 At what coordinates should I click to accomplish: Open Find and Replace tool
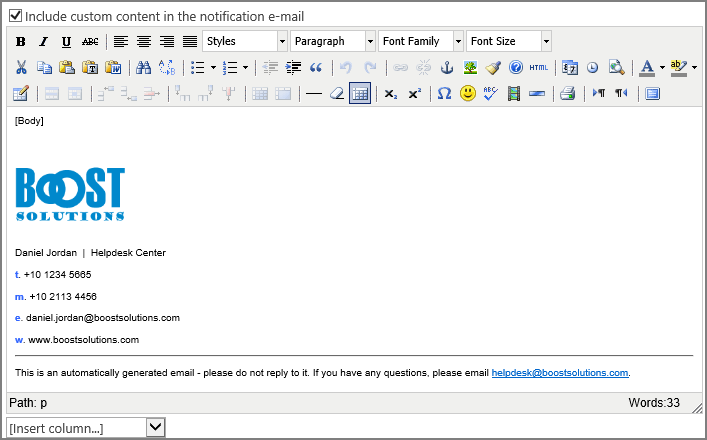(167, 68)
